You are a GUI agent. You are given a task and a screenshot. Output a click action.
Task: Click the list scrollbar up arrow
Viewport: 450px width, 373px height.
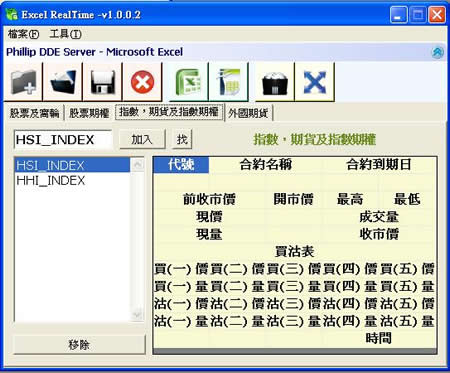[x=137, y=164]
